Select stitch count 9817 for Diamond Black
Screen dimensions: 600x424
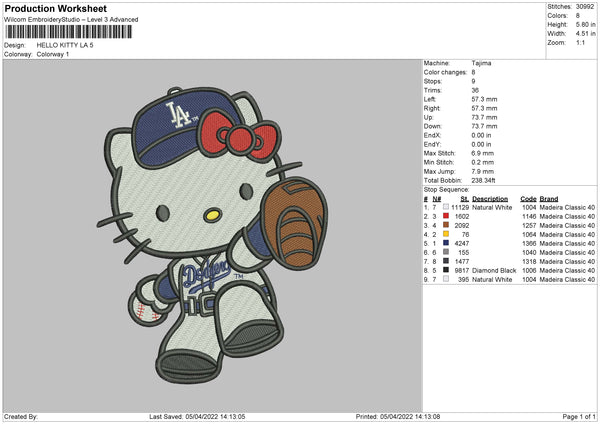pyautogui.click(x=462, y=271)
